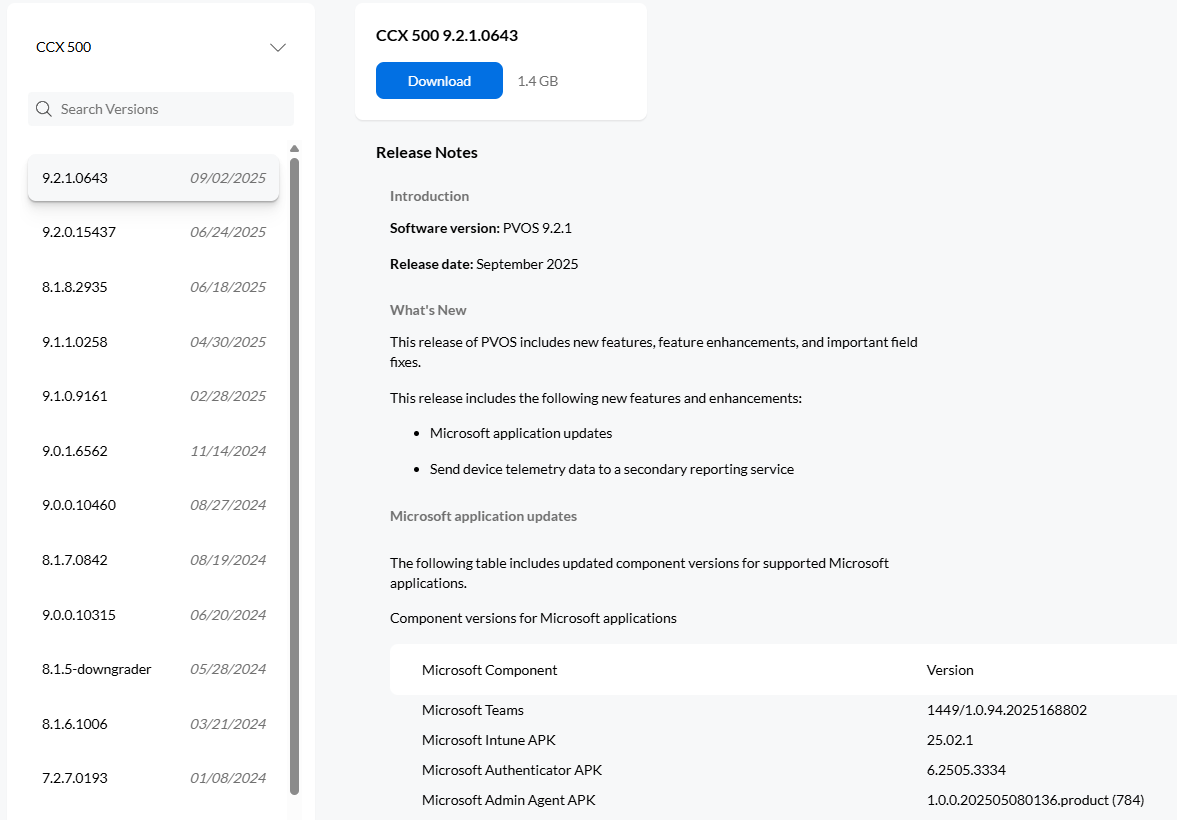This screenshot has width=1177, height=820.
Task: Collapse the device selector chevron
Action: (x=276, y=46)
